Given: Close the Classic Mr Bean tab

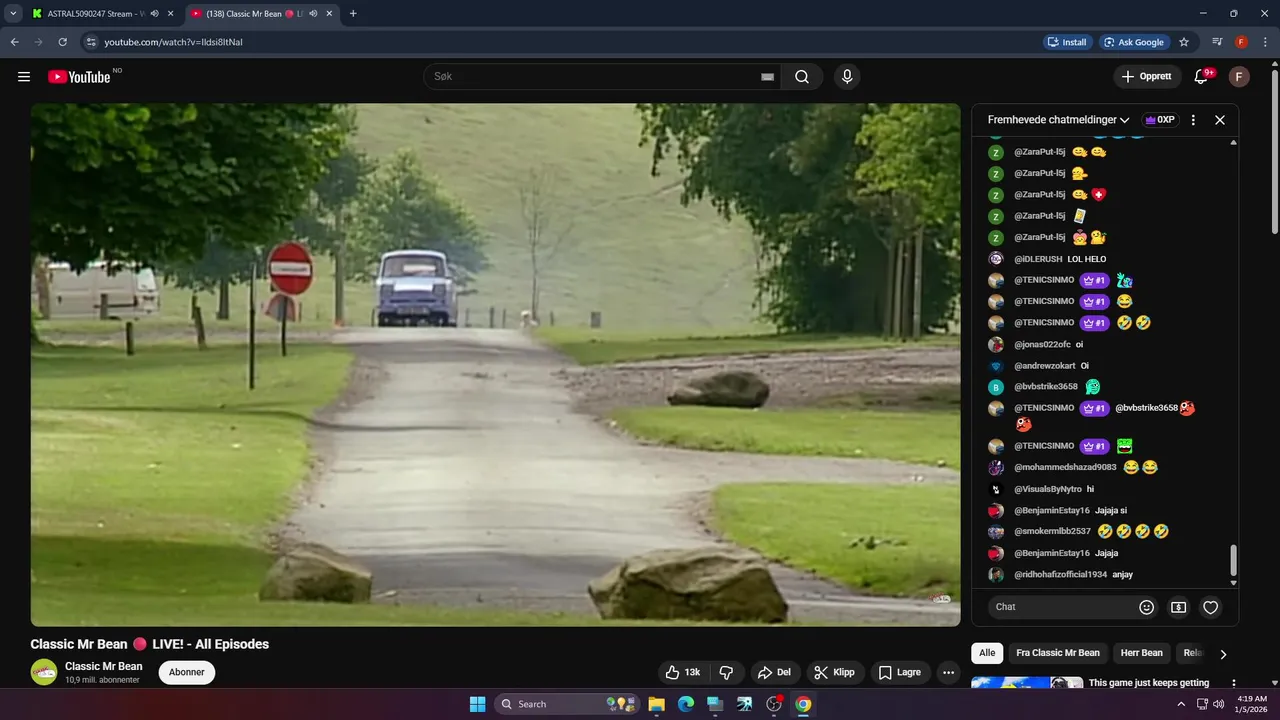Looking at the screenshot, I should [x=329, y=14].
